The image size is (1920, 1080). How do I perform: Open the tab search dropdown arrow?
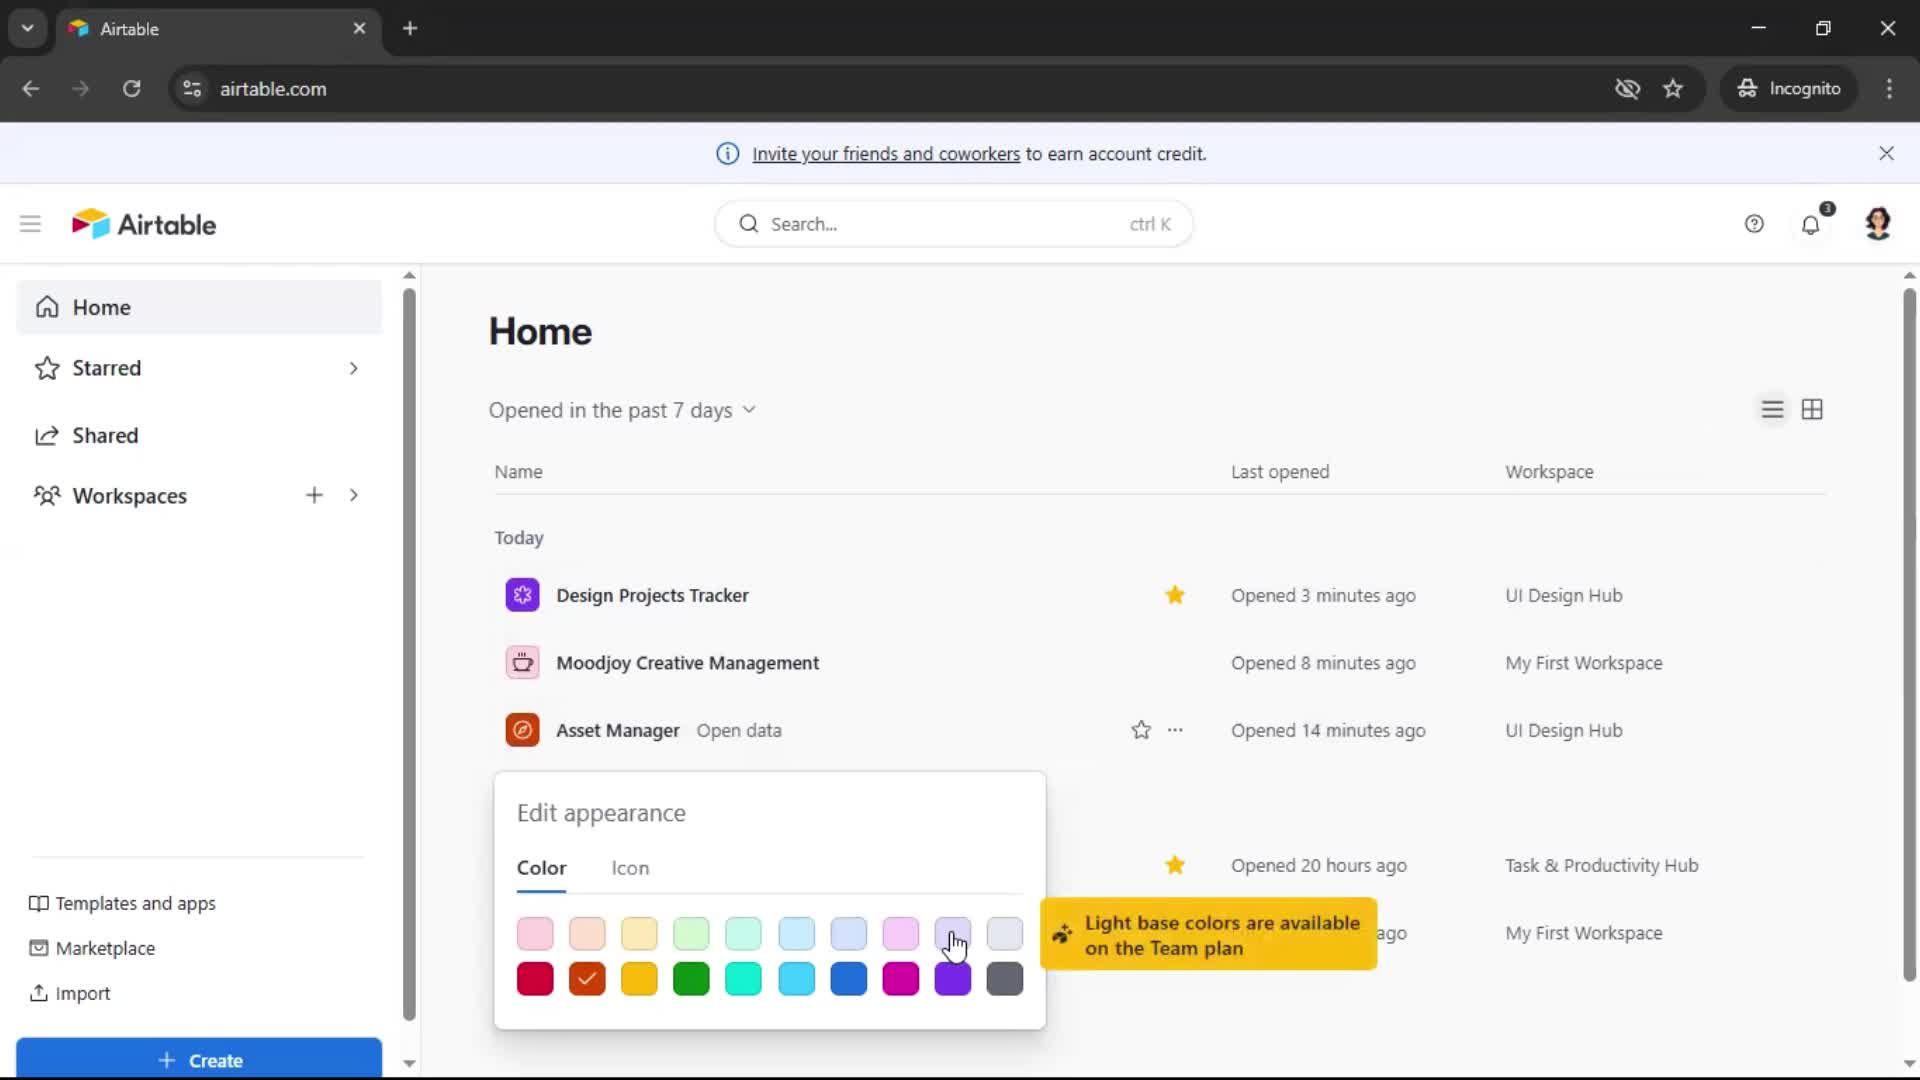(27, 28)
